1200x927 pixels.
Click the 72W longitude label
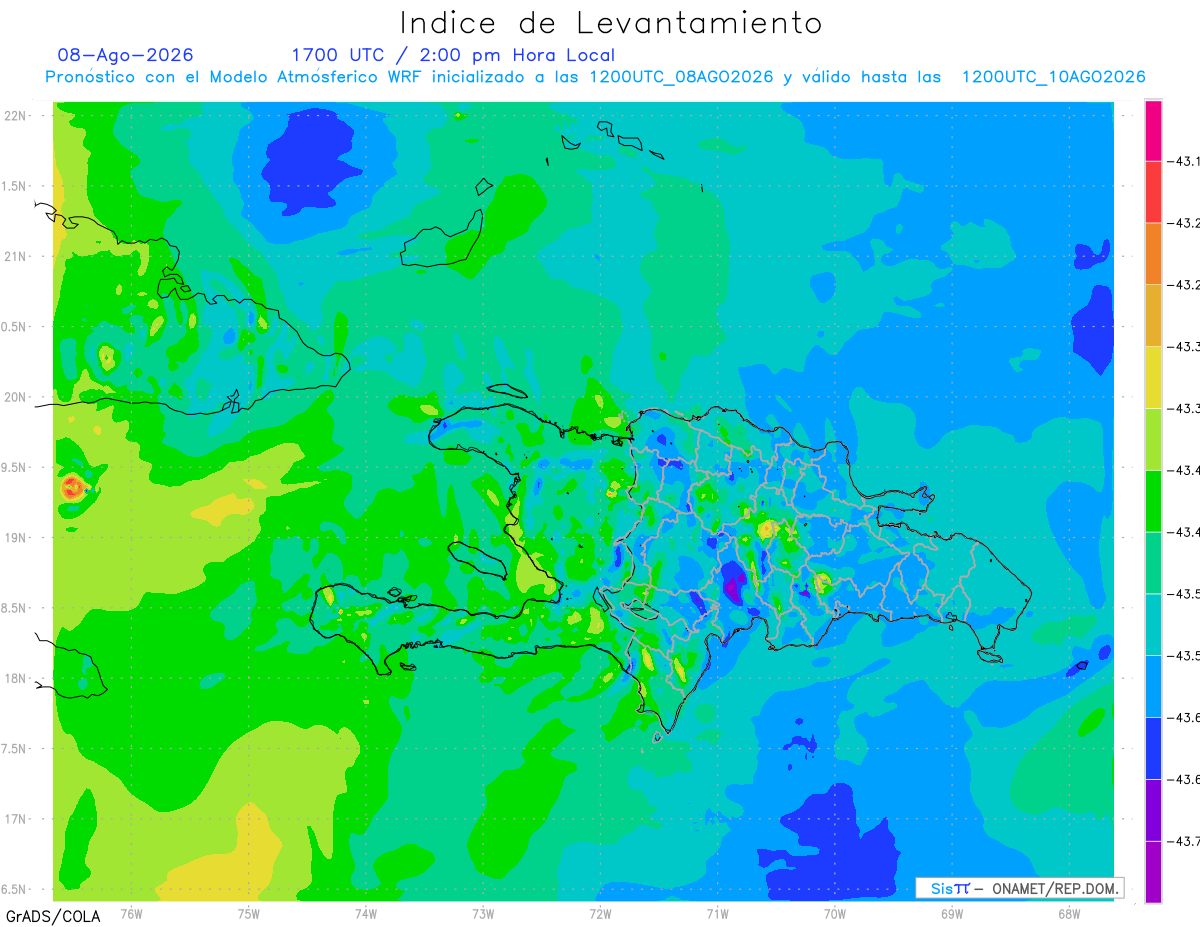tap(600, 912)
